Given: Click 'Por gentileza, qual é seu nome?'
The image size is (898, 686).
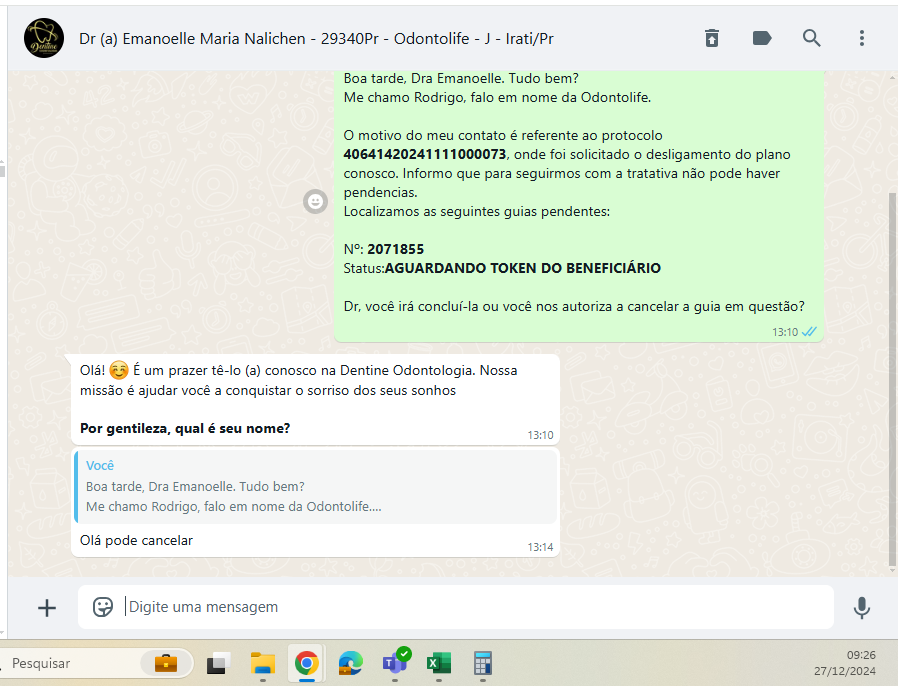Looking at the screenshot, I should (185, 428).
